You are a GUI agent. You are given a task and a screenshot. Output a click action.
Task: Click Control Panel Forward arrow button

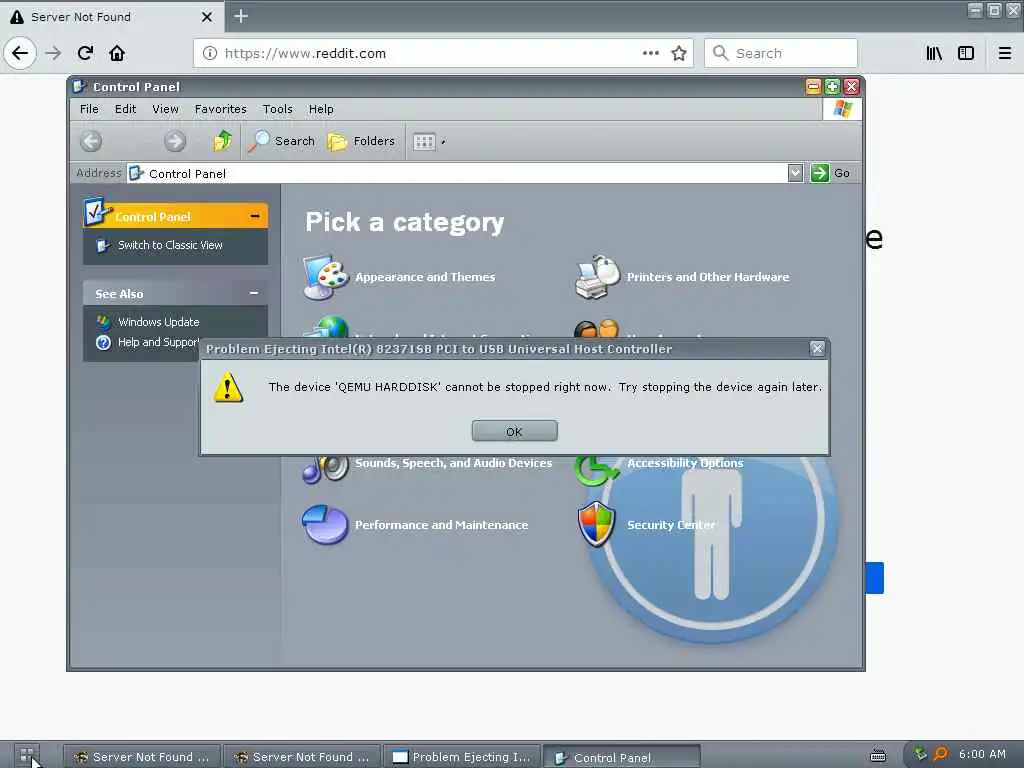point(174,141)
